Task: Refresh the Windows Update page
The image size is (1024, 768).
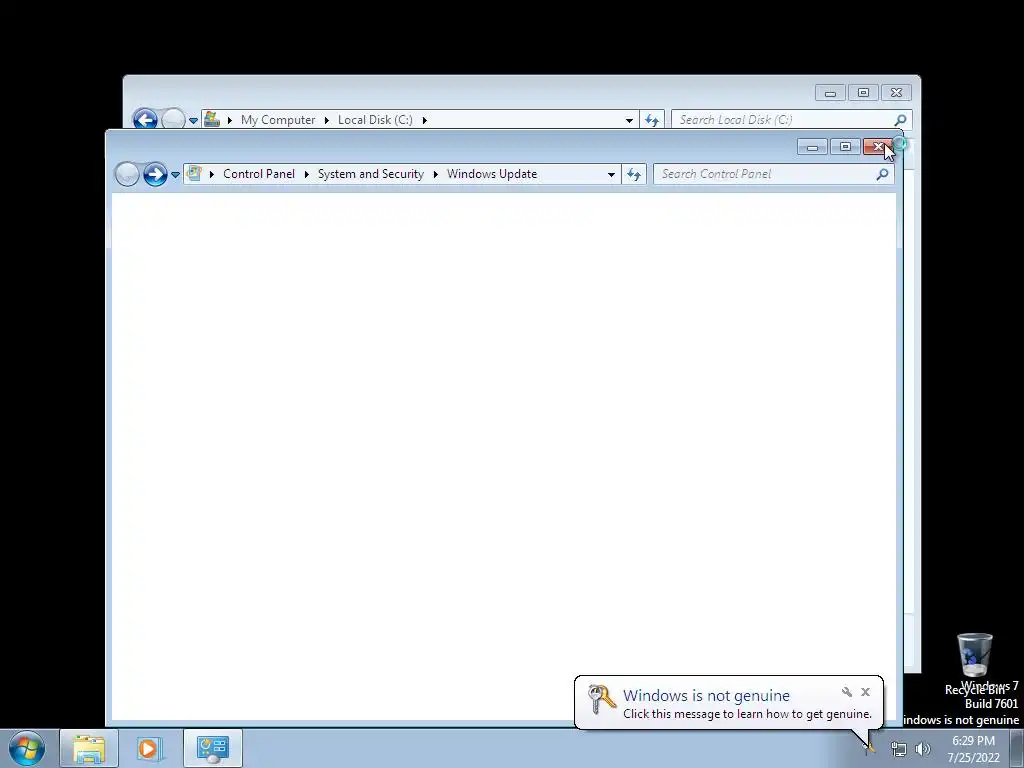Action: click(x=633, y=174)
